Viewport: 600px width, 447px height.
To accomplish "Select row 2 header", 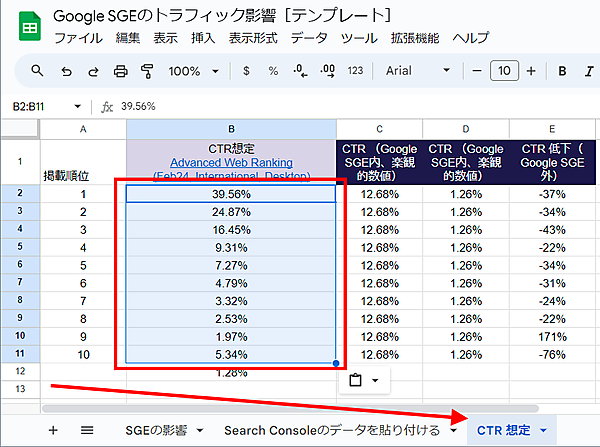I will pyautogui.click(x=20, y=193).
